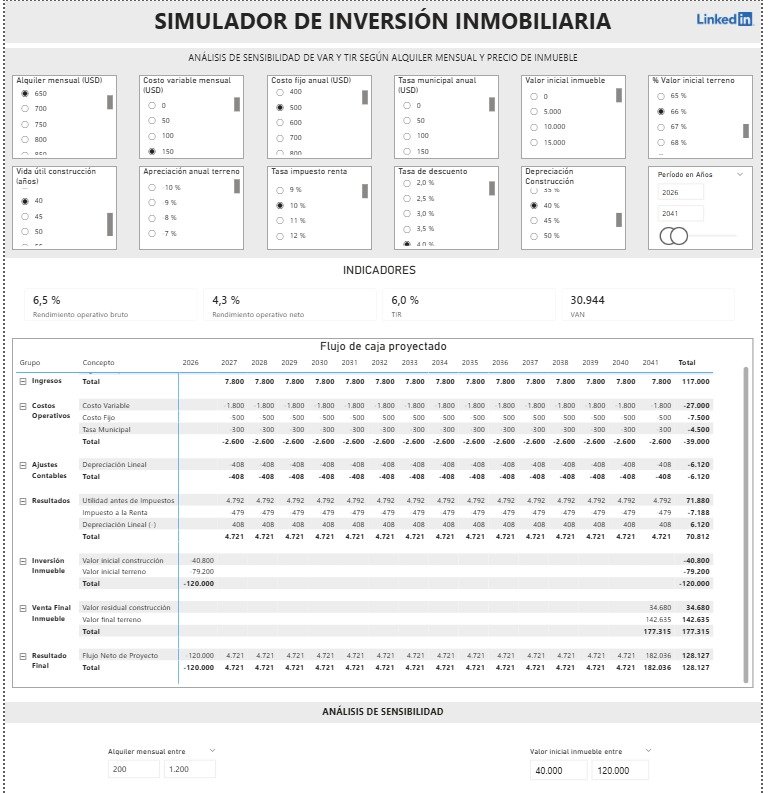Viewport: 774px width, 793px height.
Task: Click Tasa de descuento slicer scrollbar
Action: [492, 188]
